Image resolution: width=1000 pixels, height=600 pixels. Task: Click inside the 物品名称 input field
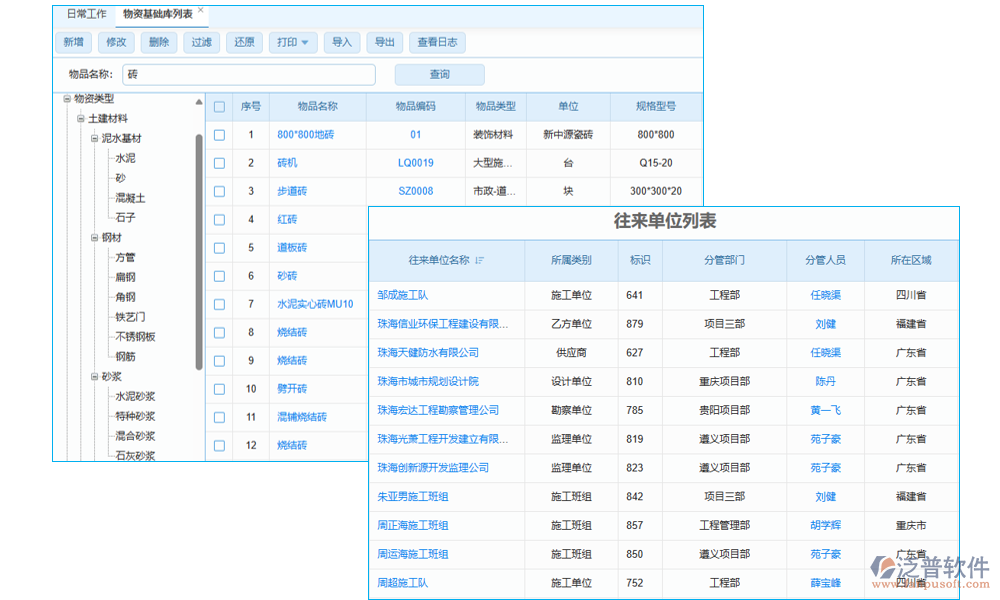click(248, 74)
